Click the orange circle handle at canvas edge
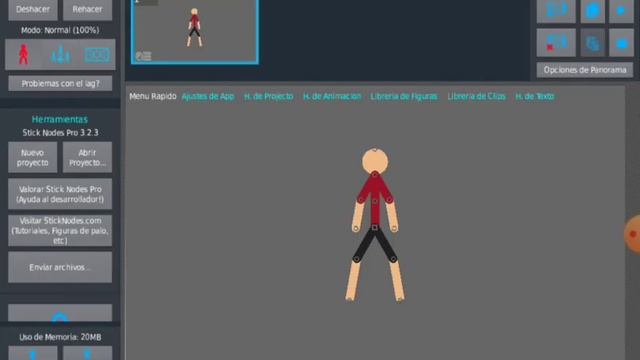The image size is (640, 360). (x=632, y=234)
